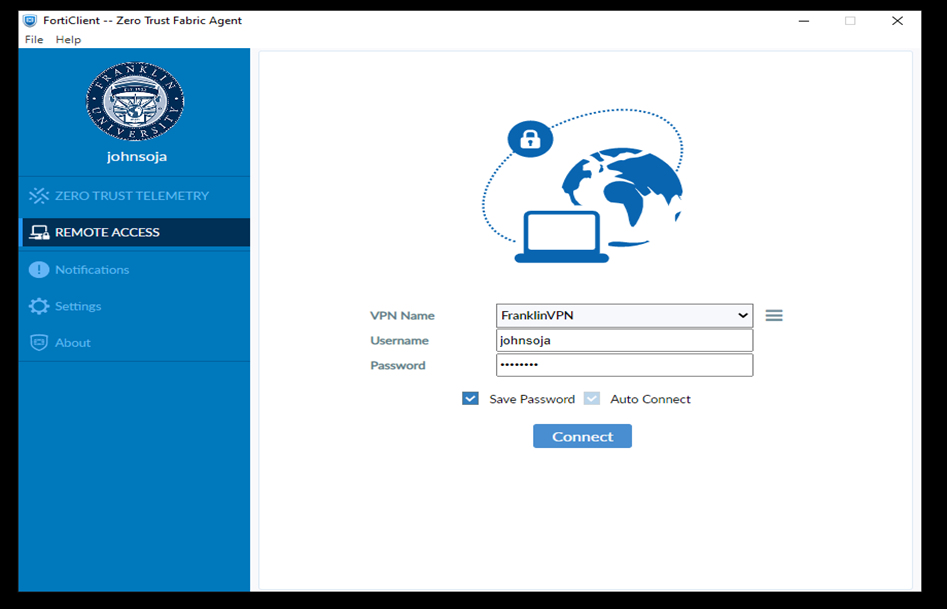This screenshot has height=609, width=947.
Task: Click the Franklin University seal logo
Action: [x=135, y=101]
